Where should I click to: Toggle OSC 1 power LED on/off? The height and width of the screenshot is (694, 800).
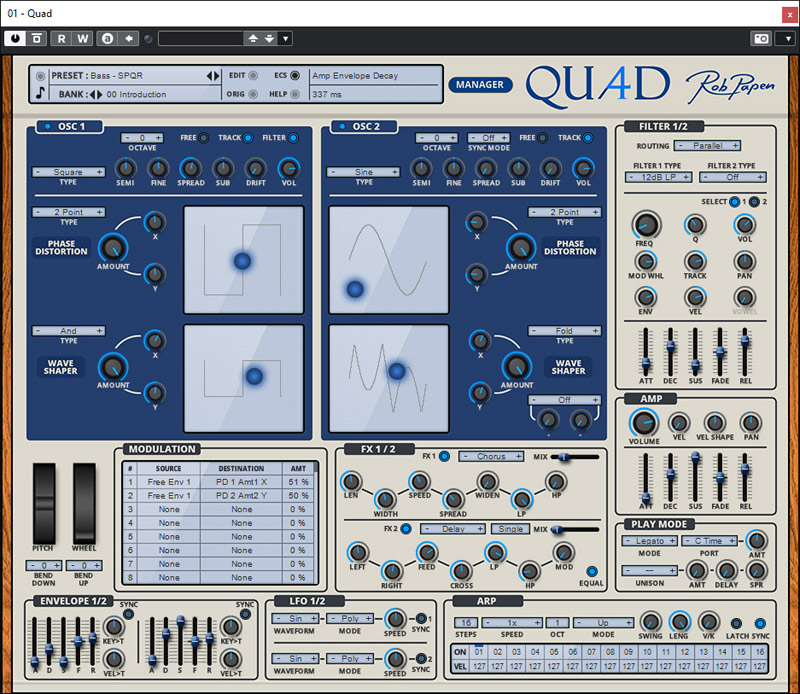[x=45, y=127]
